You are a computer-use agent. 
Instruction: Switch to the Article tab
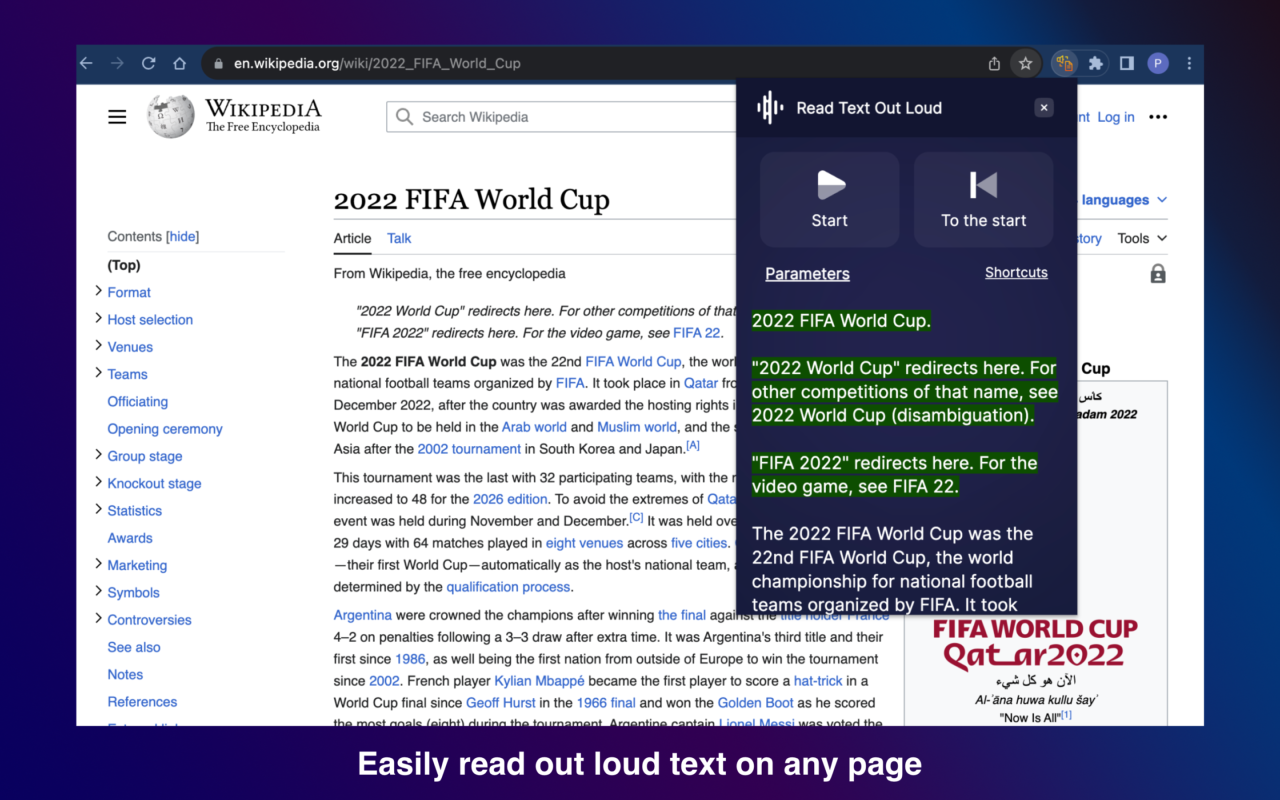point(352,238)
